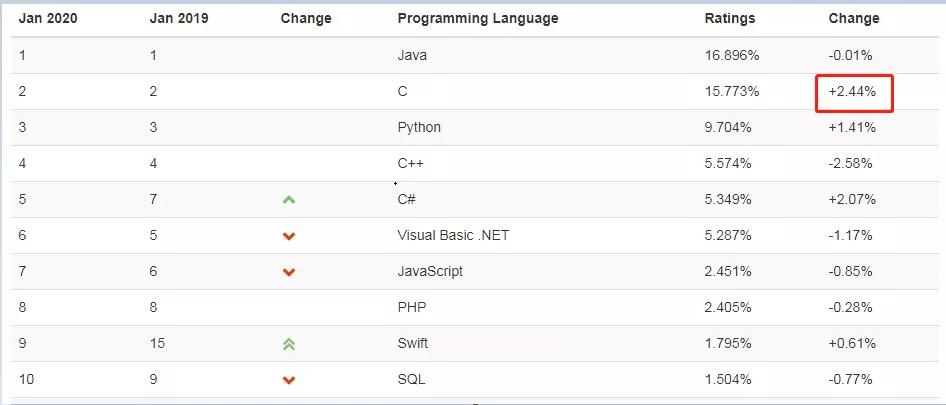Click the red down arrow beside Visual Basic .NET
The height and width of the screenshot is (405, 946).
pyautogui.click(x=289, y=236)
